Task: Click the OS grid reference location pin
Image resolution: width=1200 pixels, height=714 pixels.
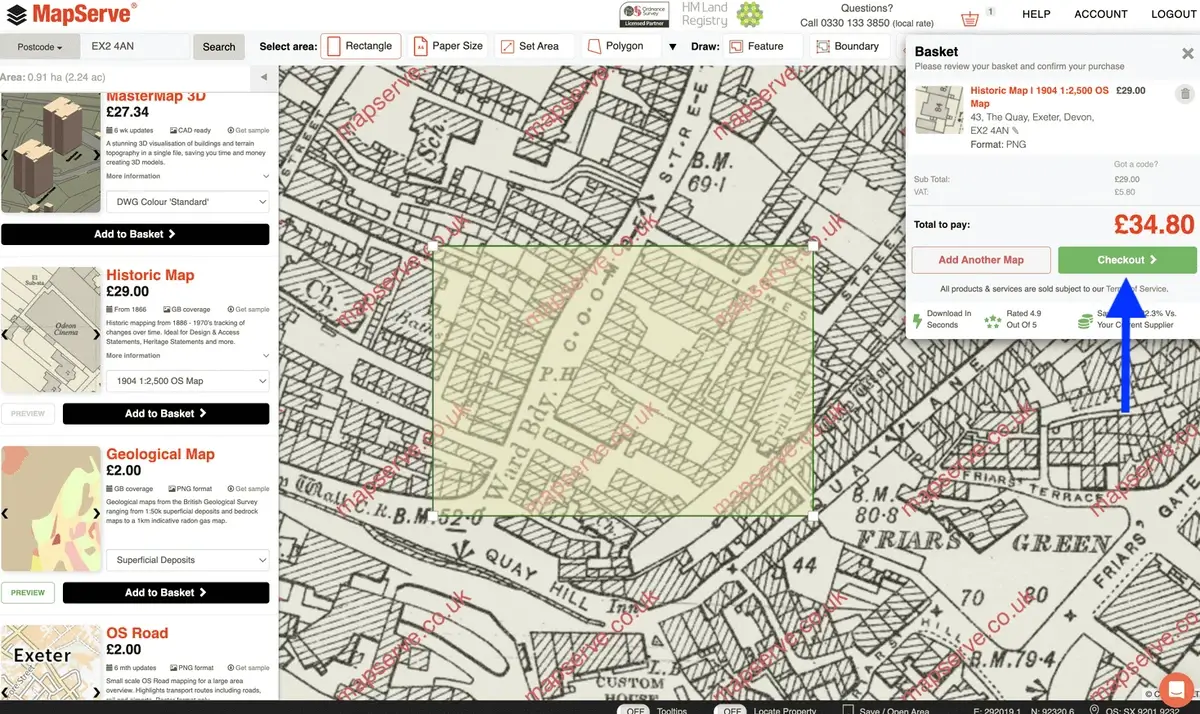Action: [x=1096, y=710]
